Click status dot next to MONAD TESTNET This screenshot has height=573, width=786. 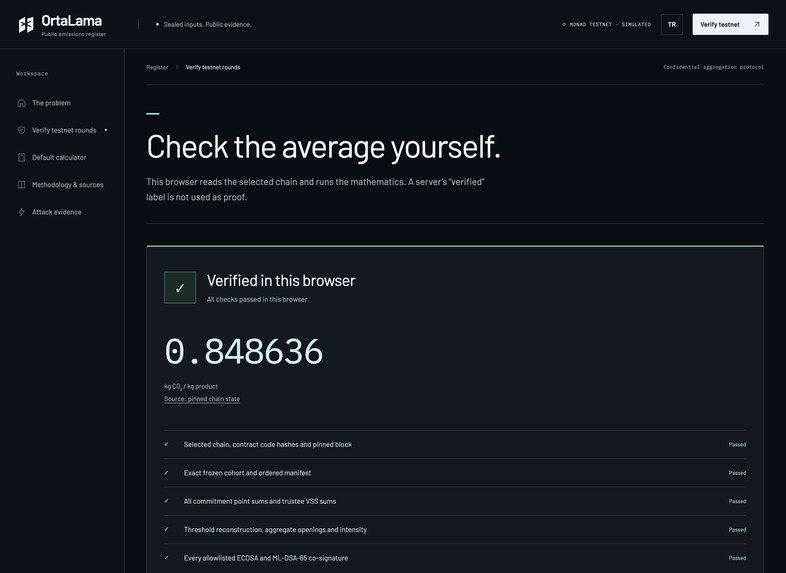tap(564, 24)
